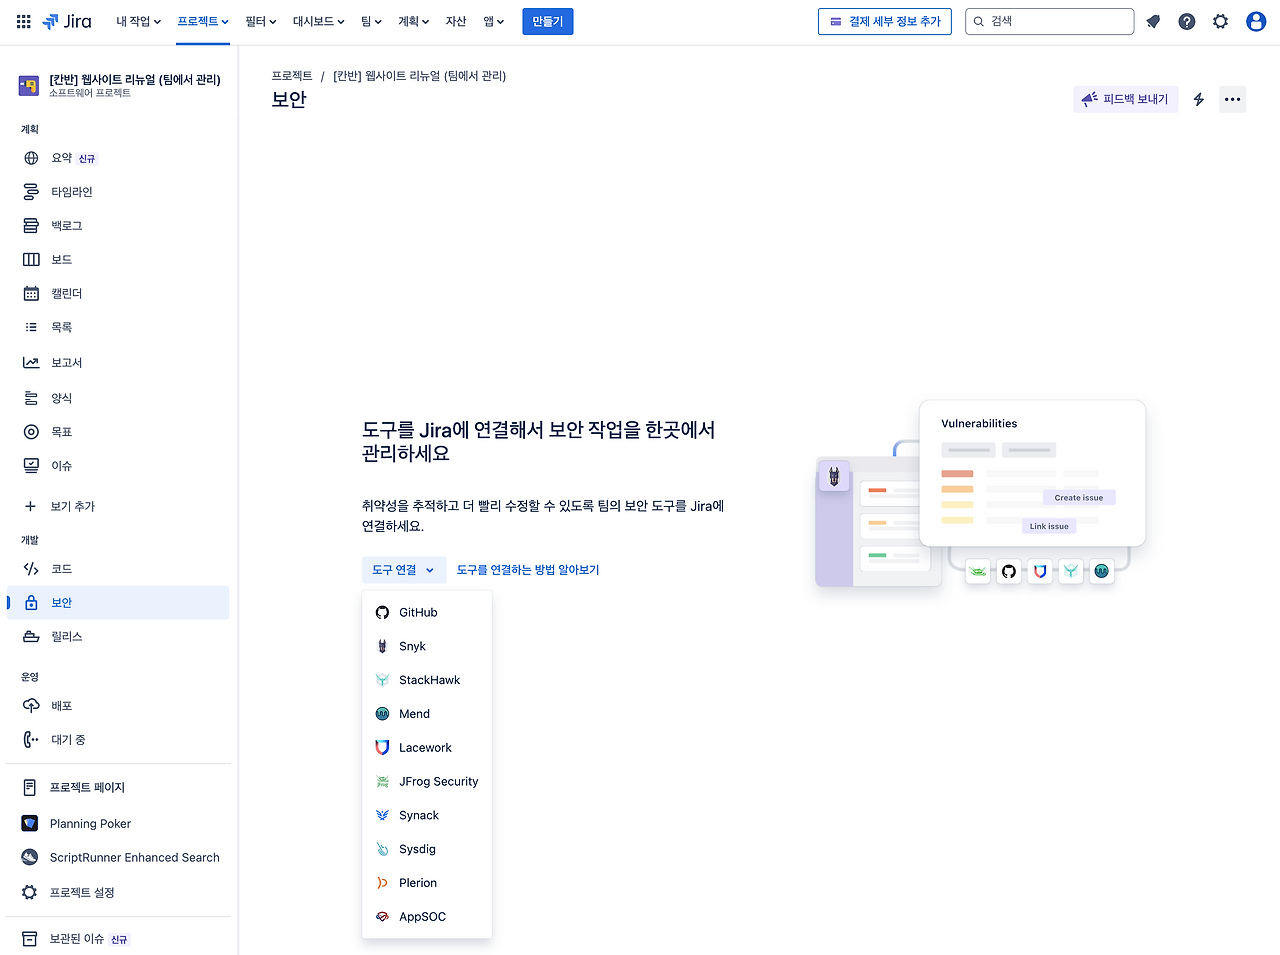
Task: Open 배포 in the sidebar
Action: 118,706
